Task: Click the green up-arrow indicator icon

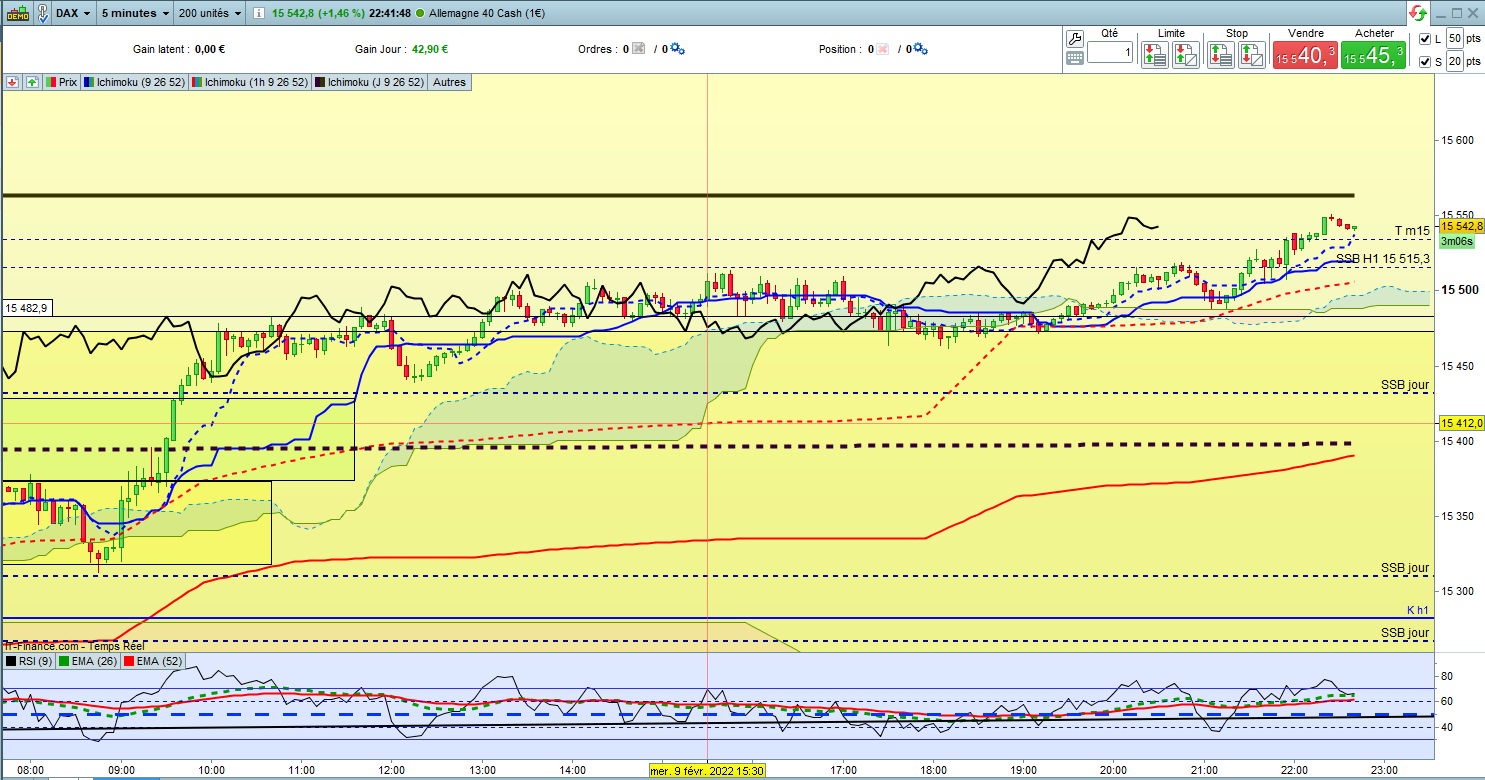Action: 32,82
